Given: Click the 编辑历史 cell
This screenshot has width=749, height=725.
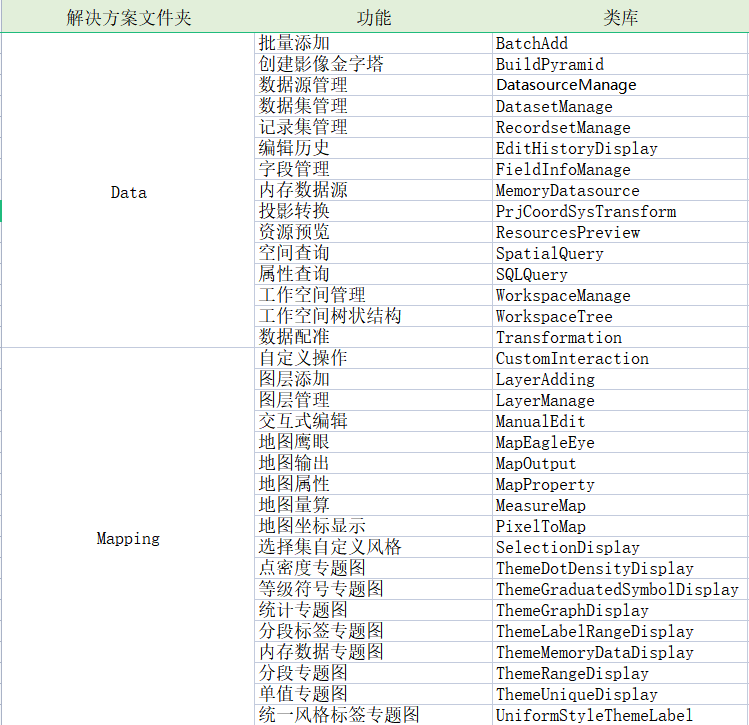Looking at the screenshot, I should [374, 149].
